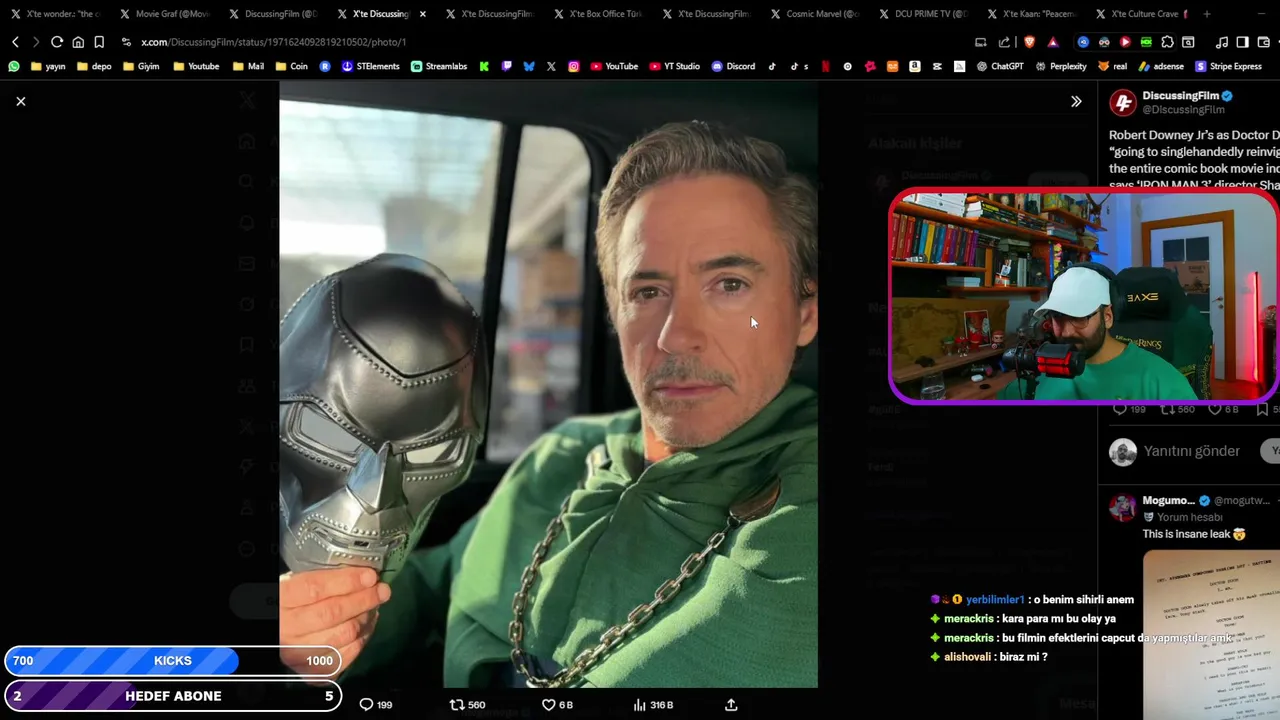Open the Twitch bookmark icon
The height and width of the screenshot is (720, 1280).
click(x=507, y=66)
